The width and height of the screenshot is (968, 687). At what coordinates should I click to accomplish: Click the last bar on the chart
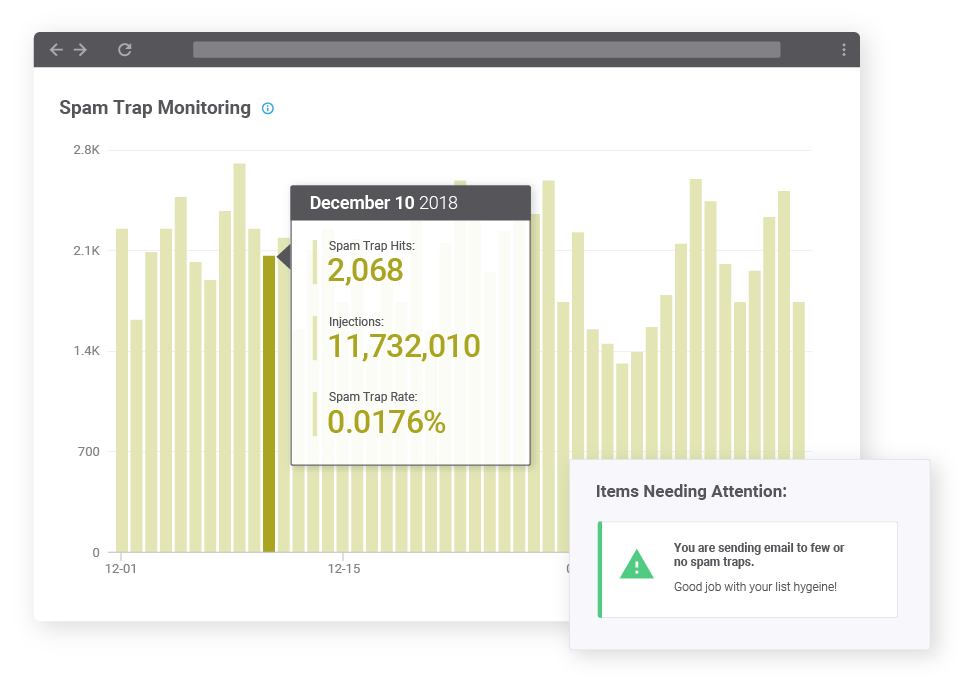click(x=799, y=381)
